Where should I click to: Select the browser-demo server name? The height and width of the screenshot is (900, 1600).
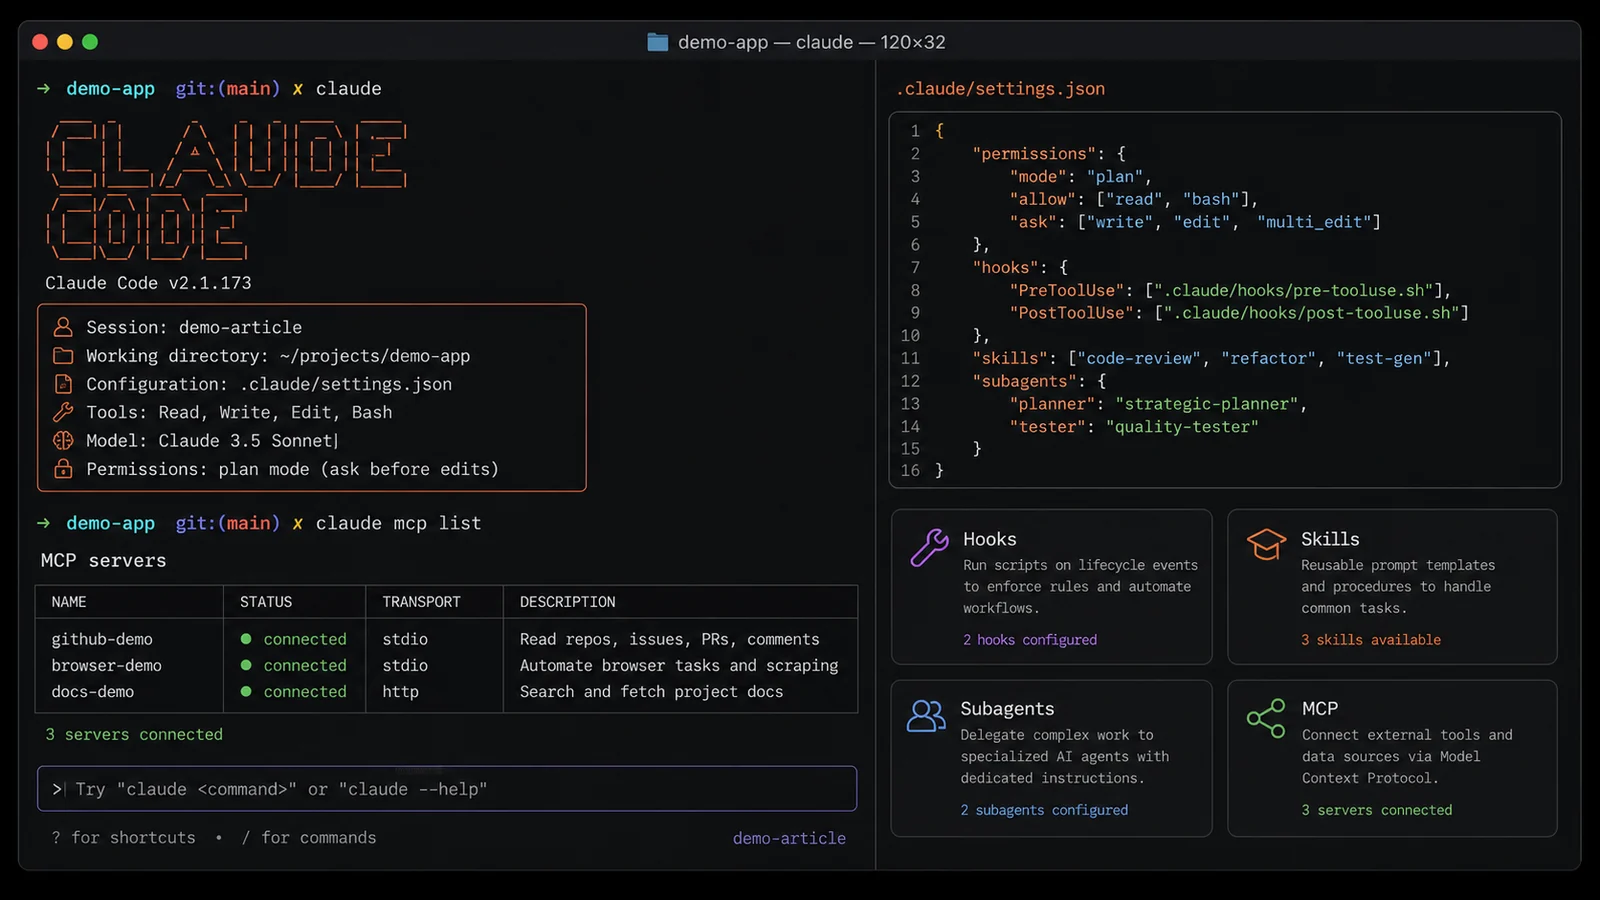pyautogui.click(x=107, y=665)
